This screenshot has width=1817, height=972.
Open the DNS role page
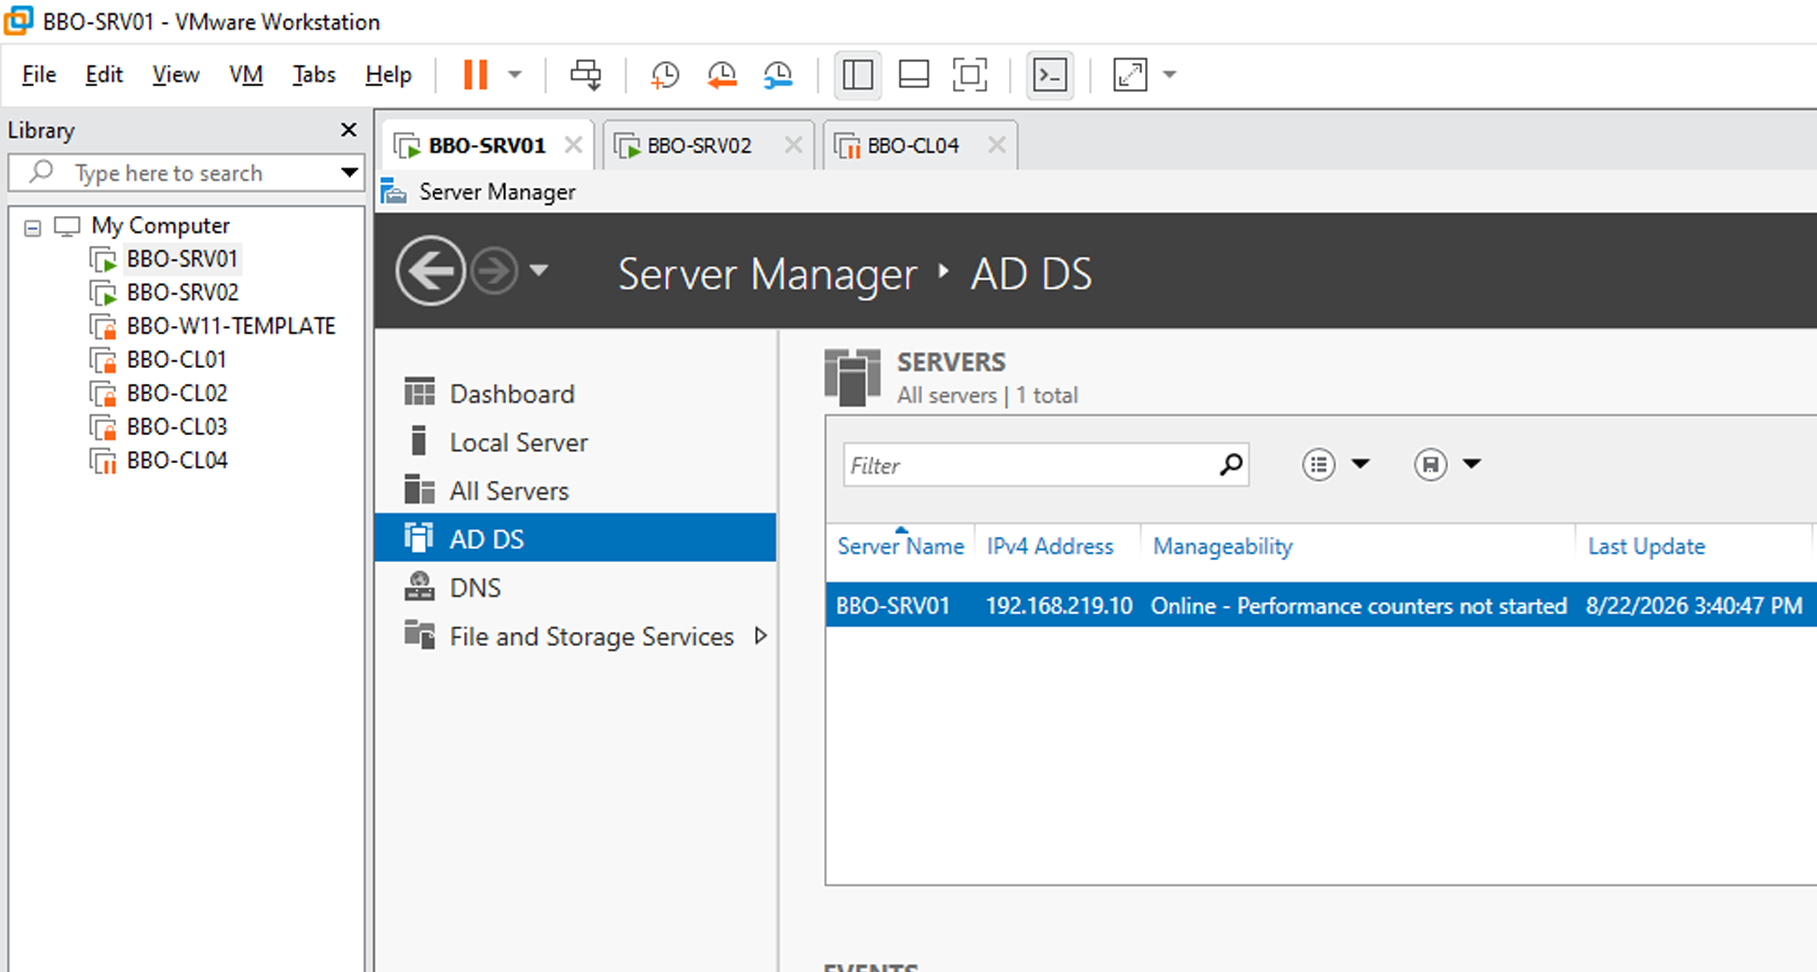[x=475, y=588]
